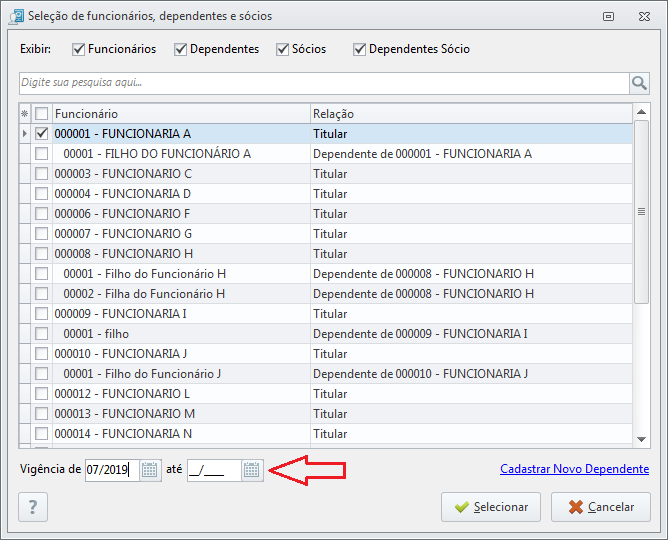This screenshot has width=668, height=540.
Task: Check Filho do Funcionário H checkbox
Action: (x=41, y=274)
